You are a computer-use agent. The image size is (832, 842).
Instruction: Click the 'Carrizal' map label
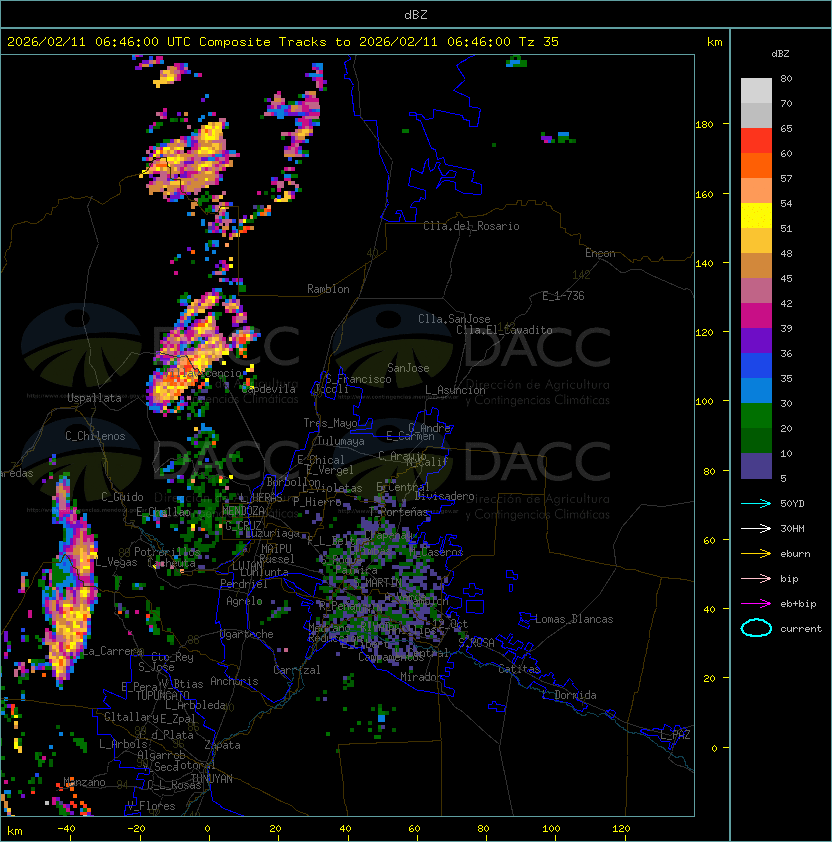click(297, 670)
